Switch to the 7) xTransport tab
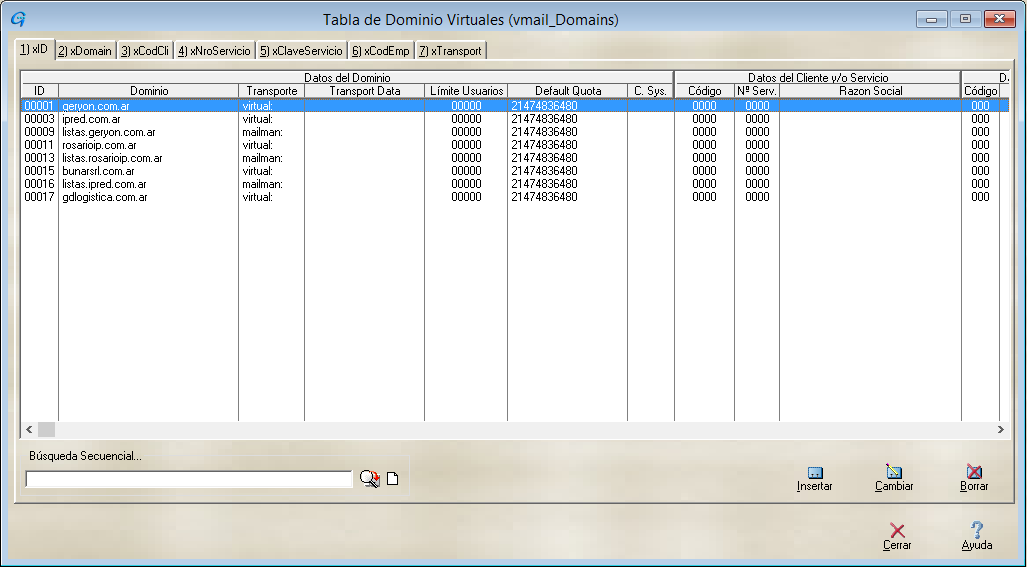This screenshot has width=1027, height=567. click(x=451, y=51)
